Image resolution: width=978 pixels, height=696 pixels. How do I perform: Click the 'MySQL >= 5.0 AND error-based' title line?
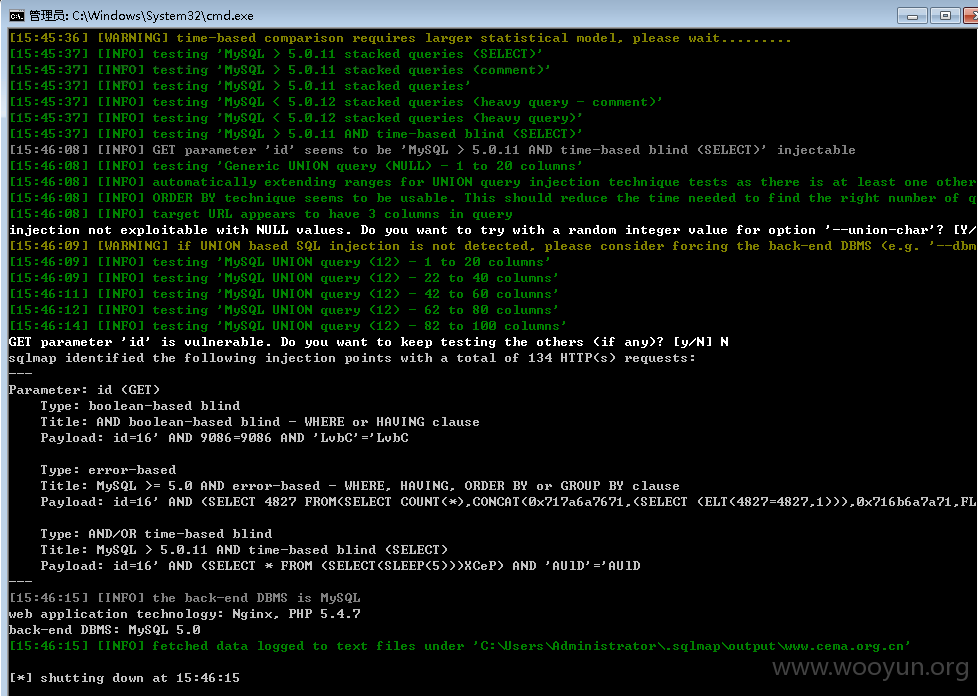click(x=360, y=486)
